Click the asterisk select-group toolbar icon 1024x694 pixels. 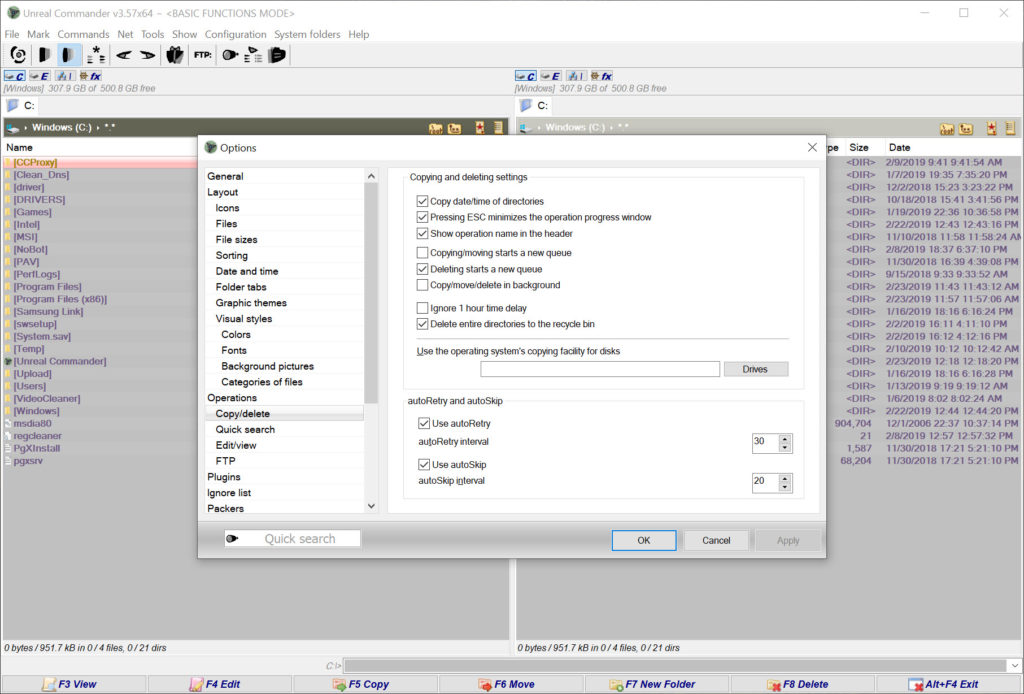point(96,55)
